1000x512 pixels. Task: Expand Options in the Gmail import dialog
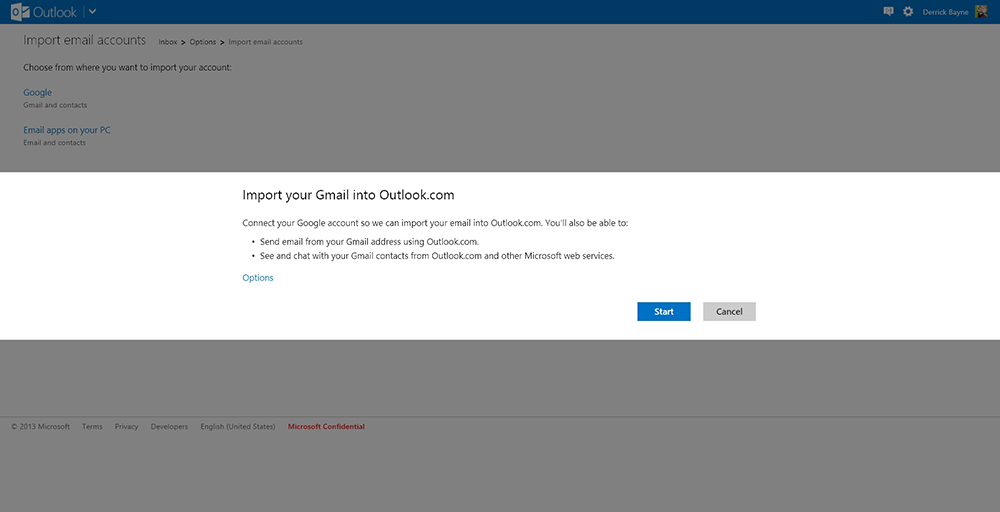pos(258,278)
